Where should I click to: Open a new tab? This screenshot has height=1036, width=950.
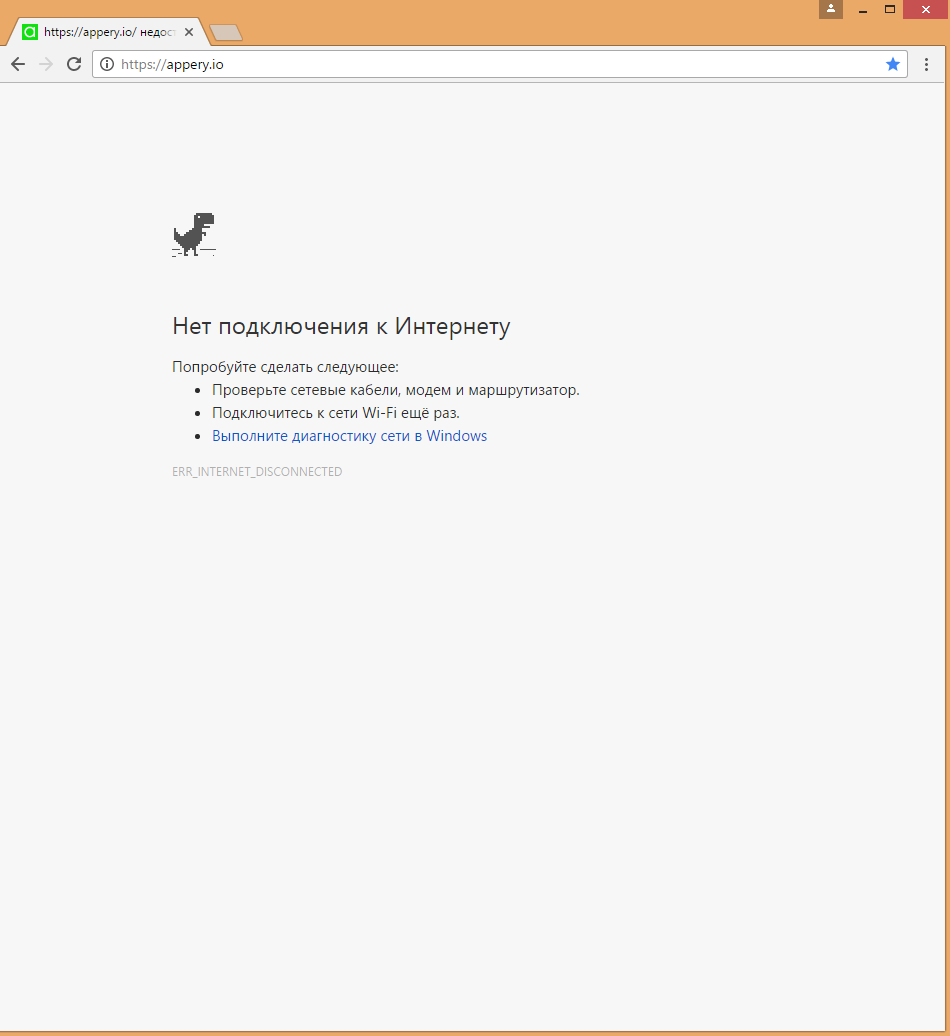pos(226,33)
